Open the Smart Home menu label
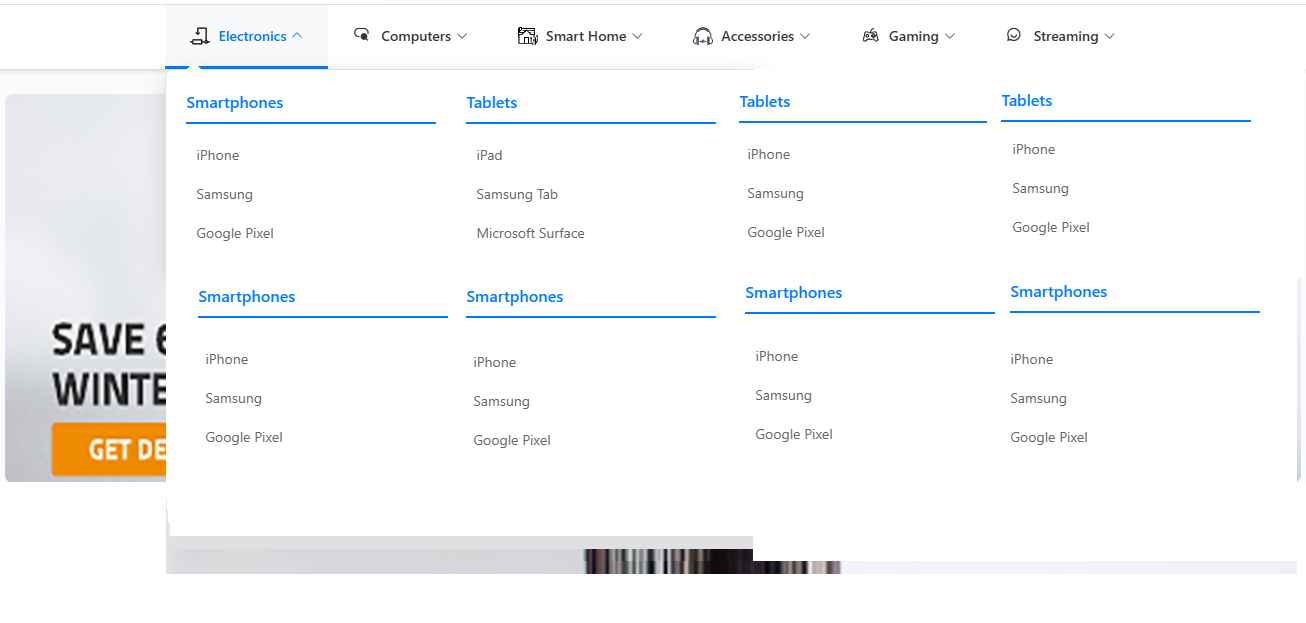 pyautogui.click(x=586, y=36)
